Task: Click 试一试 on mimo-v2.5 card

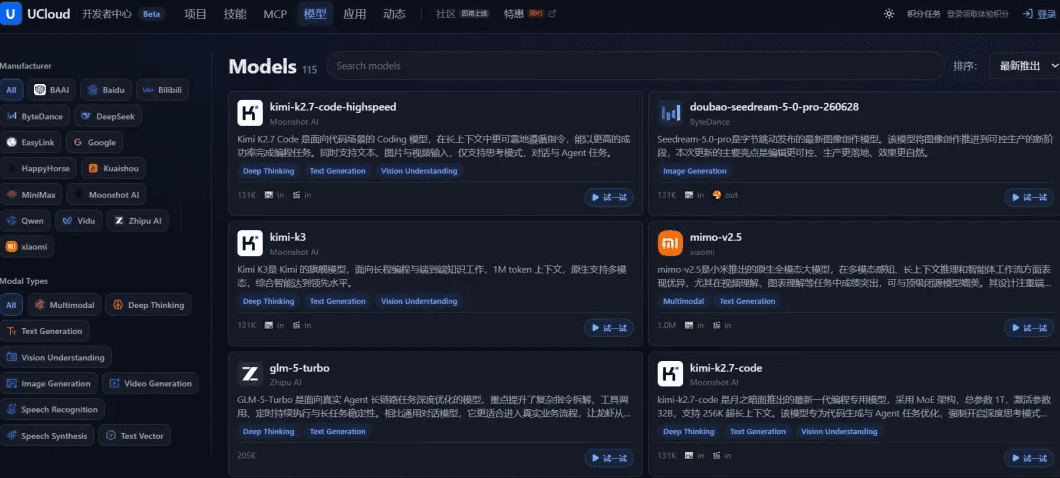Action: (x=1029, y=328)
